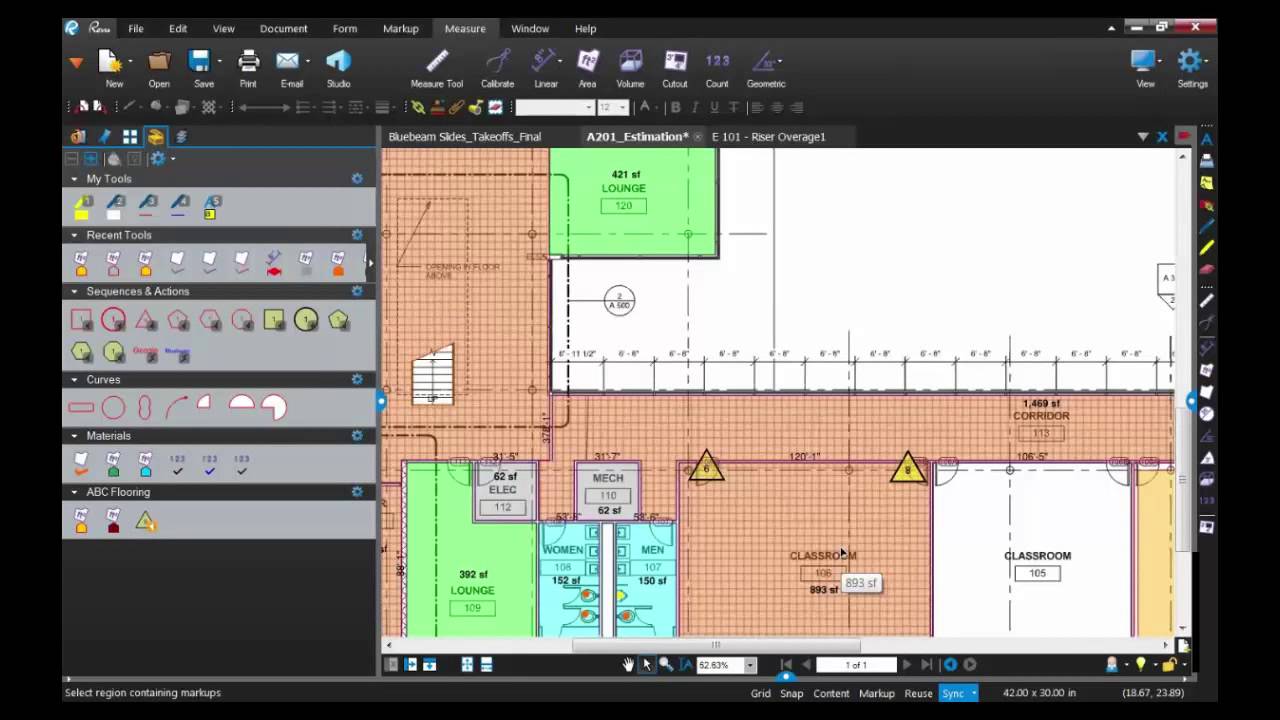Open the Markup menu
Viewport: 1280px width, 720px height.
pyautogui.click(x=401, y=29)
